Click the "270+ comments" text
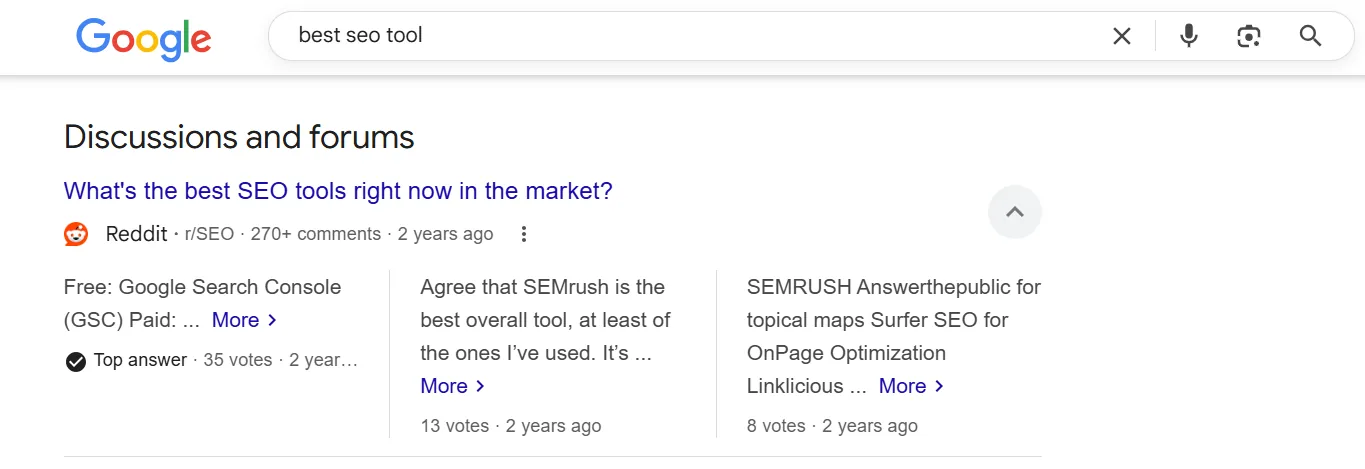This screenshot has width=1365, height=469. (x=315, y=234)
